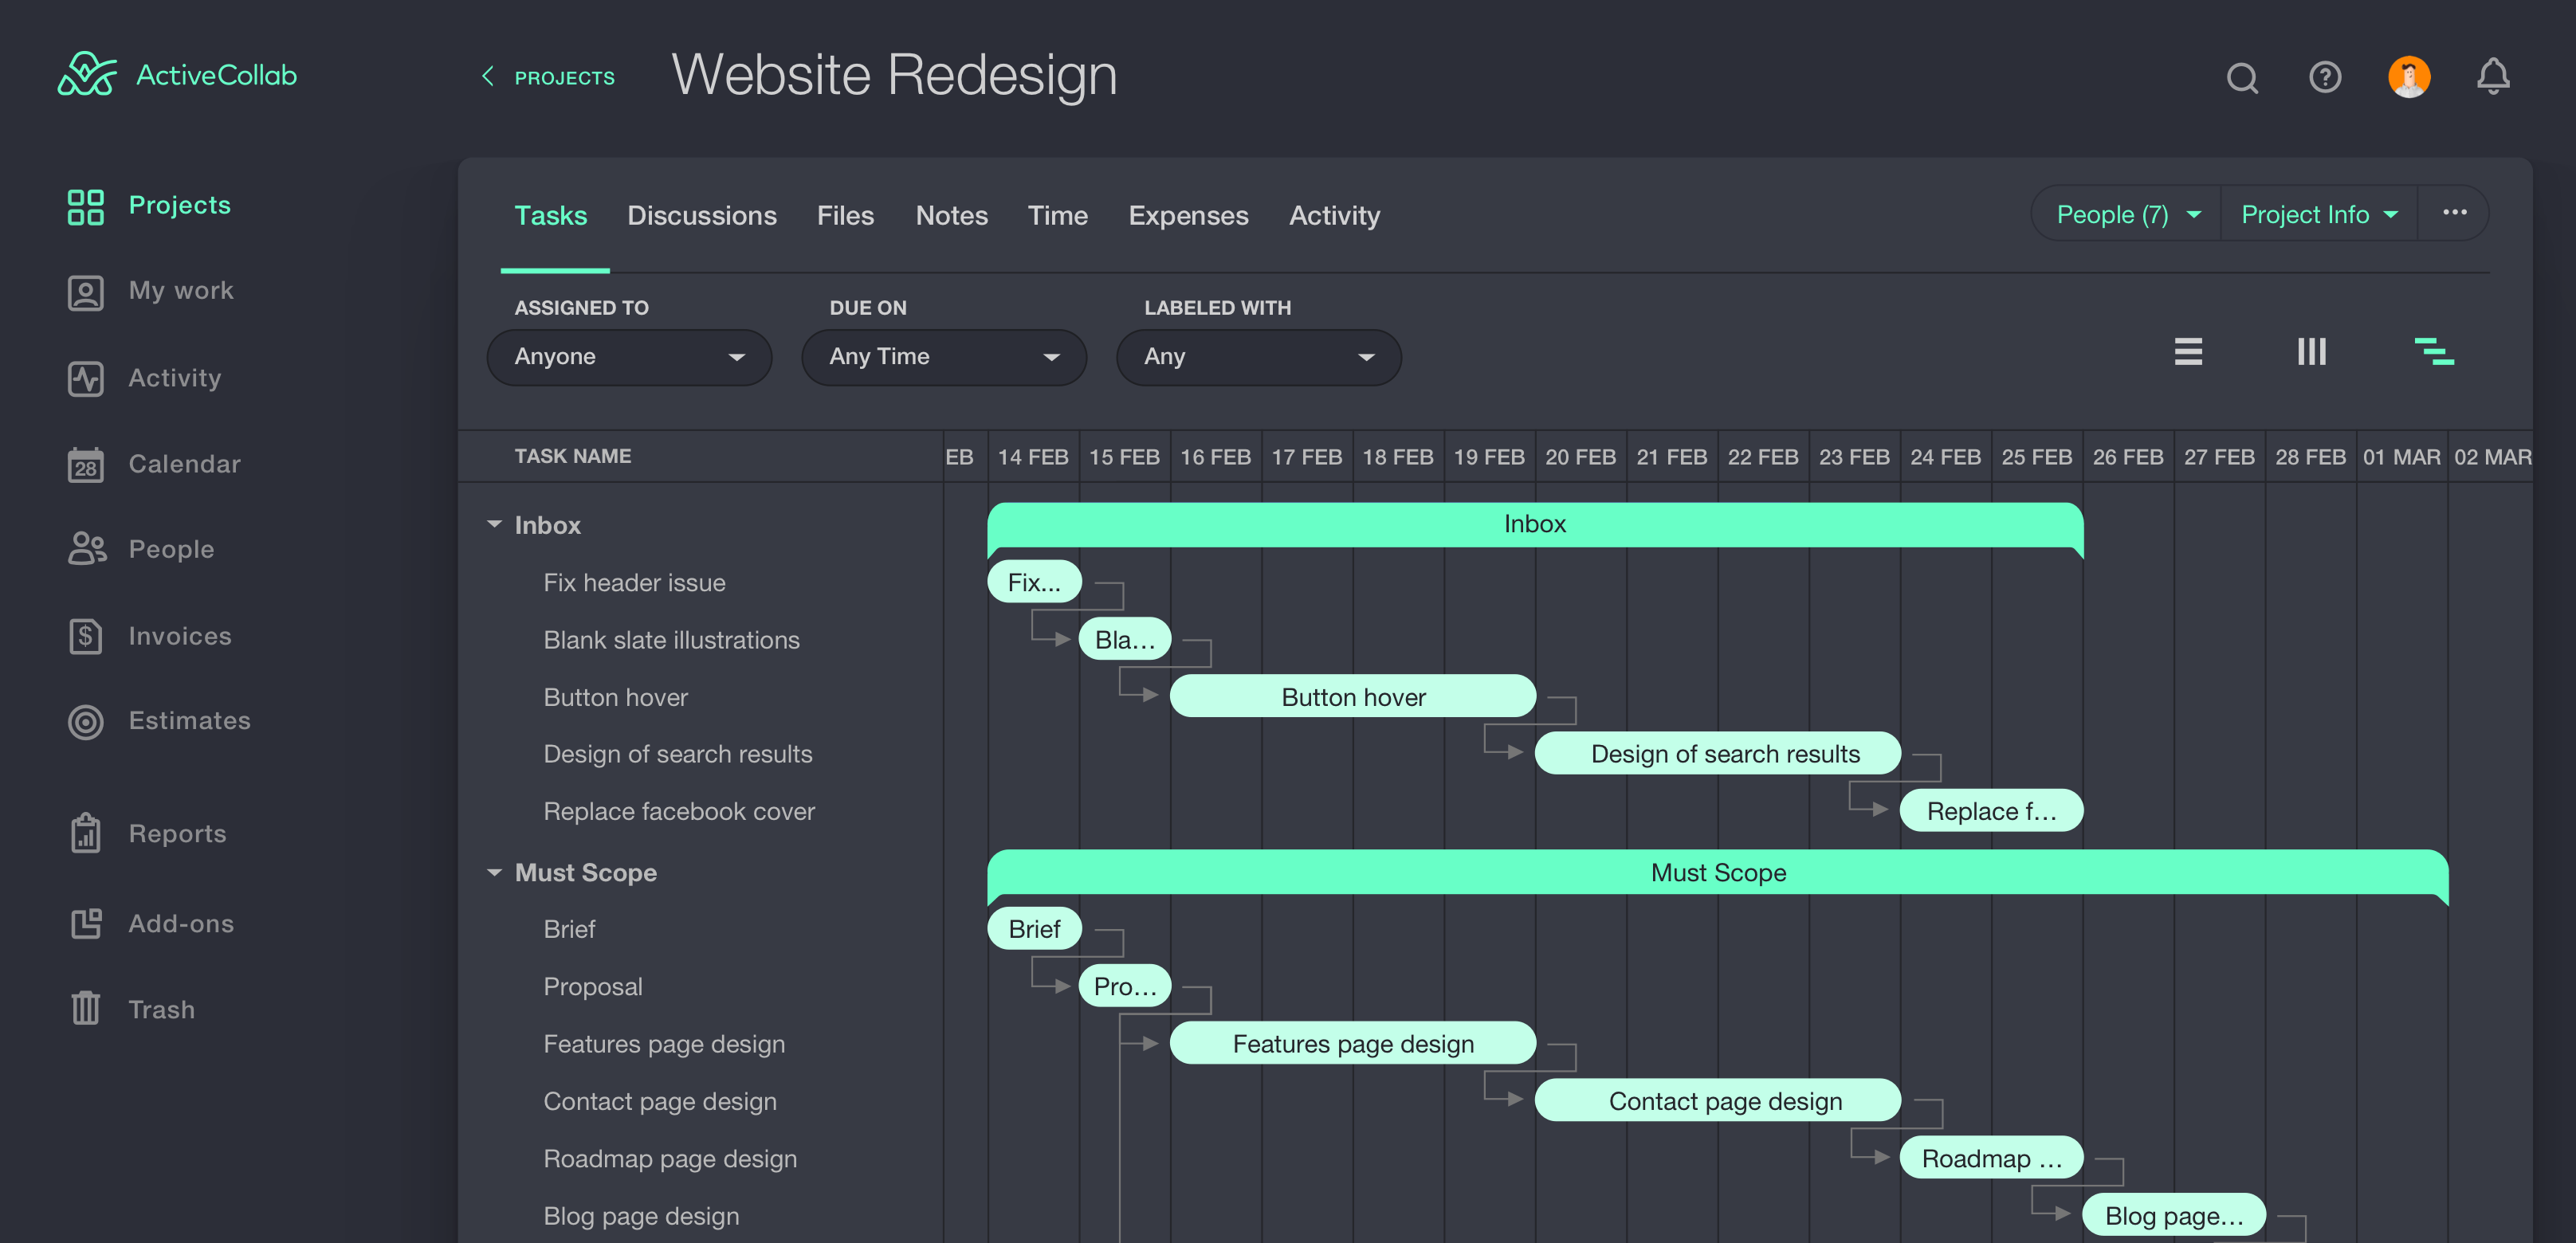Select the Pro... Gantt bar
Image resolution: width=2576 pixels, height=1243 pixels.
[1125, 987]
